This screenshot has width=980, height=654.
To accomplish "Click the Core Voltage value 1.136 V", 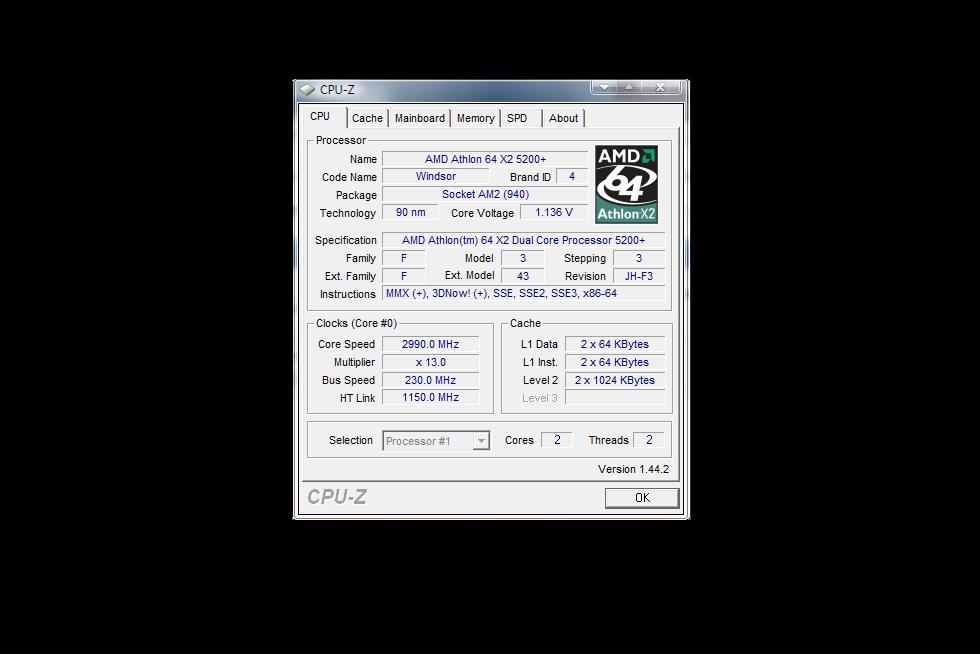I will [x=554, y=213].
